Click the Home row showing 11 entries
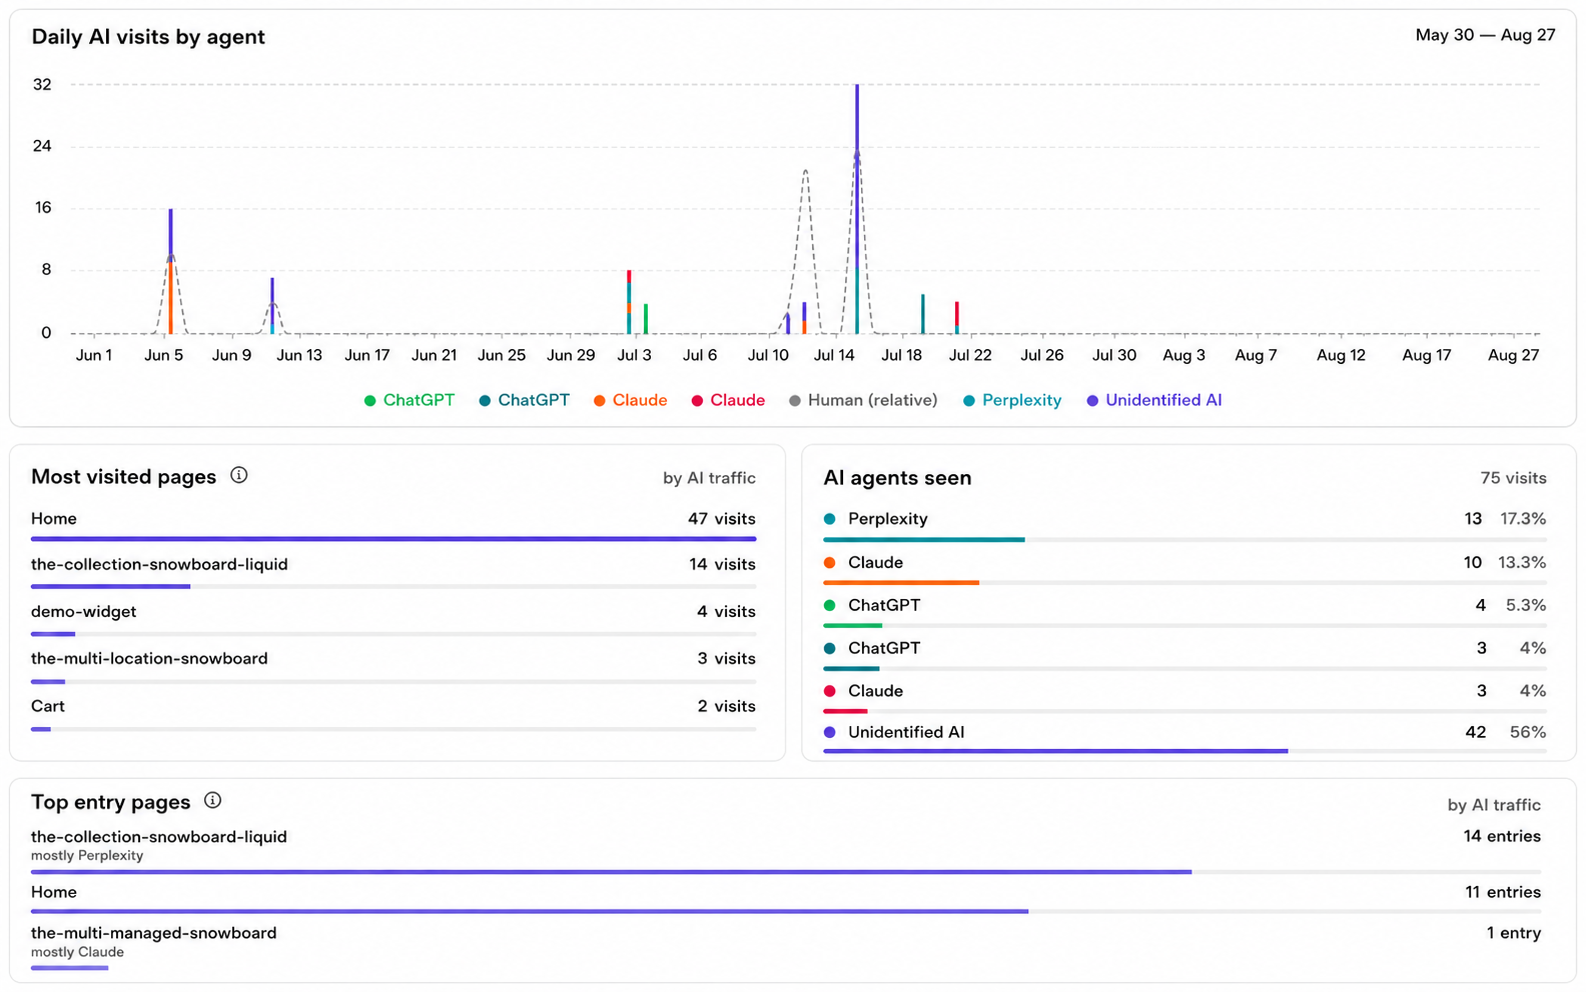 [x=786, y=898]
